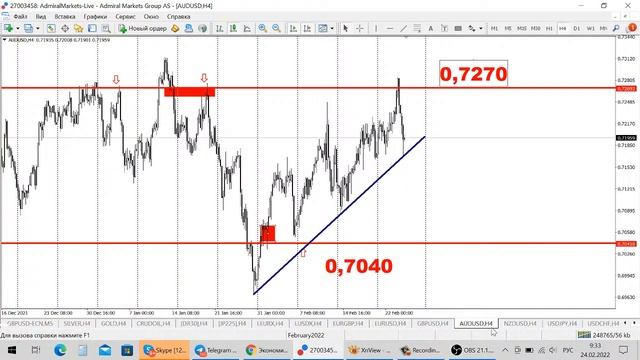Collapse the AUDUSD,H4 chart title triangle
Screen dimensions: 640x360
tap(4, 40)
